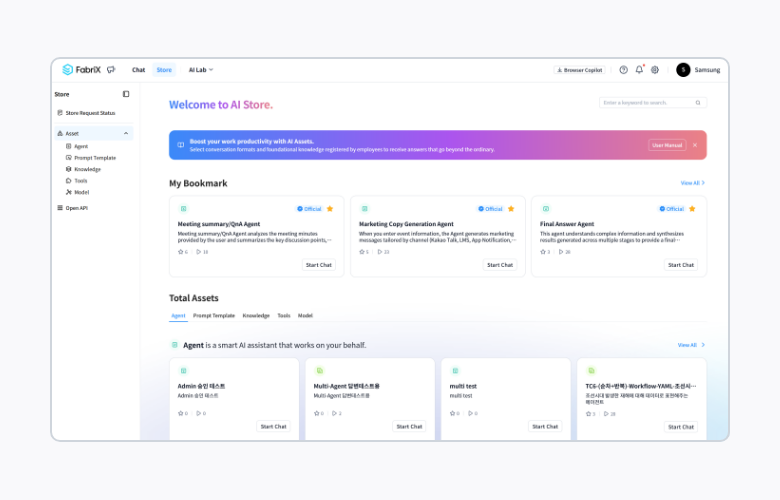This screenshot has width=780, height=500.
Task: Click the search magnifier icon
Action: (698, 102)
